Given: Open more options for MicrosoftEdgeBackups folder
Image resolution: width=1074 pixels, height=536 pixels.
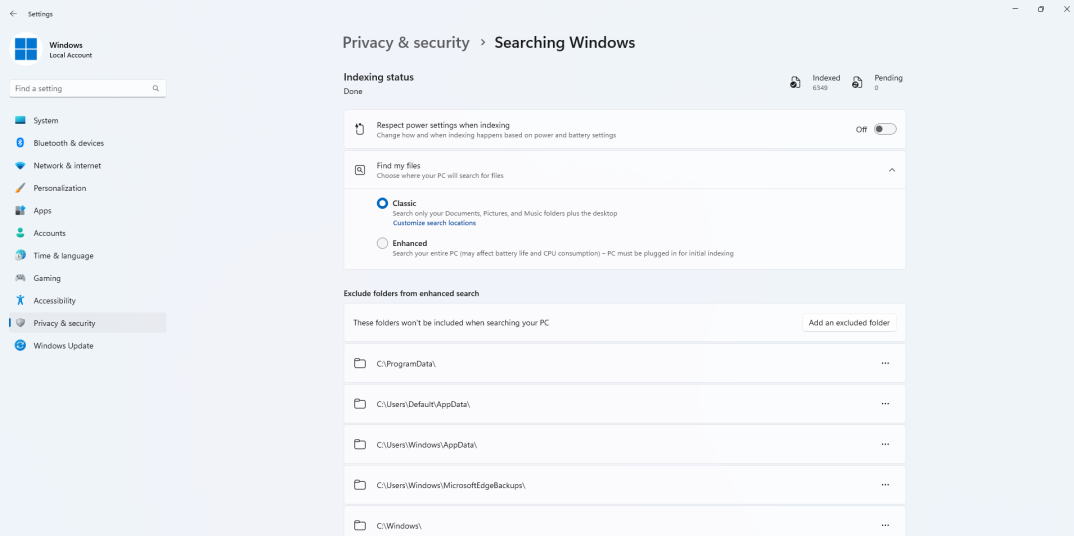Looking at the screenshot, I should click(x=885, y=485).
